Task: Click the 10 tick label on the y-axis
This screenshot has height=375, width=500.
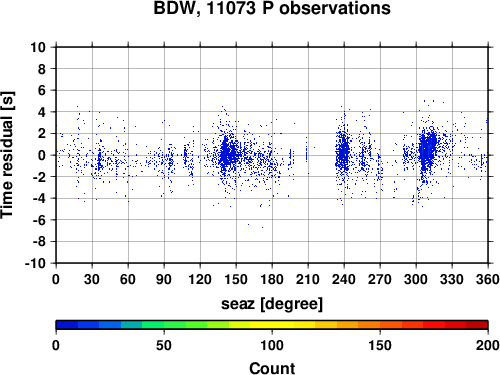Action: 38,47
